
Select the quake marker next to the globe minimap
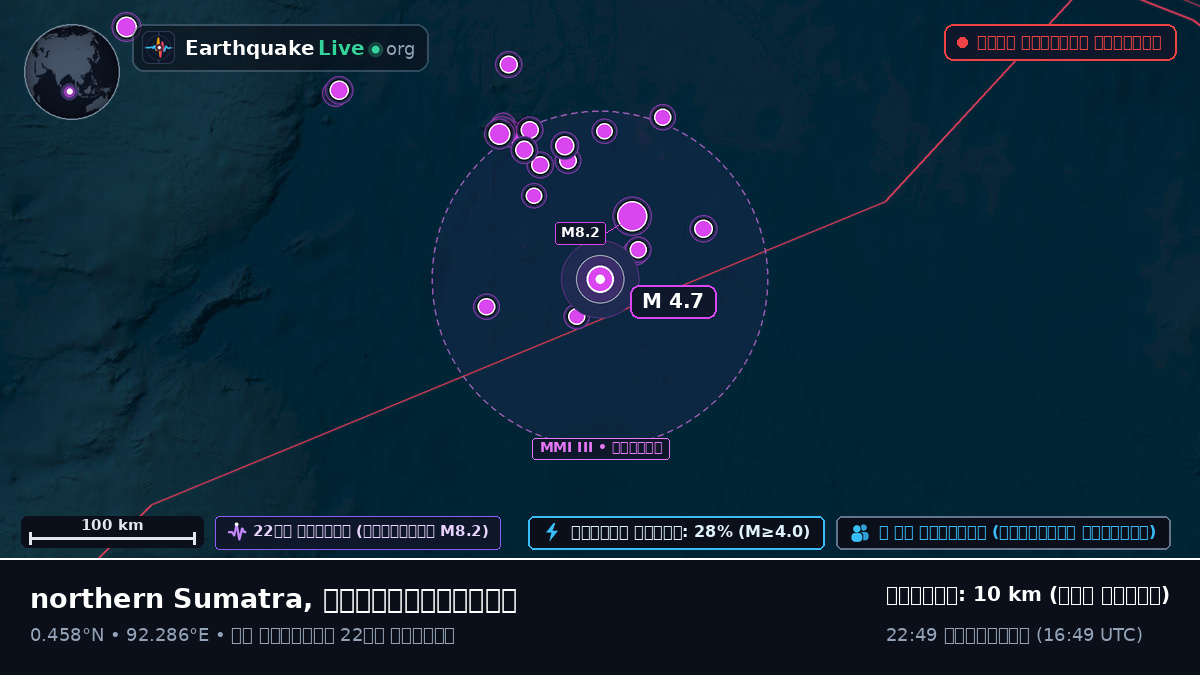pyautogui.click(x=126, y=27)
